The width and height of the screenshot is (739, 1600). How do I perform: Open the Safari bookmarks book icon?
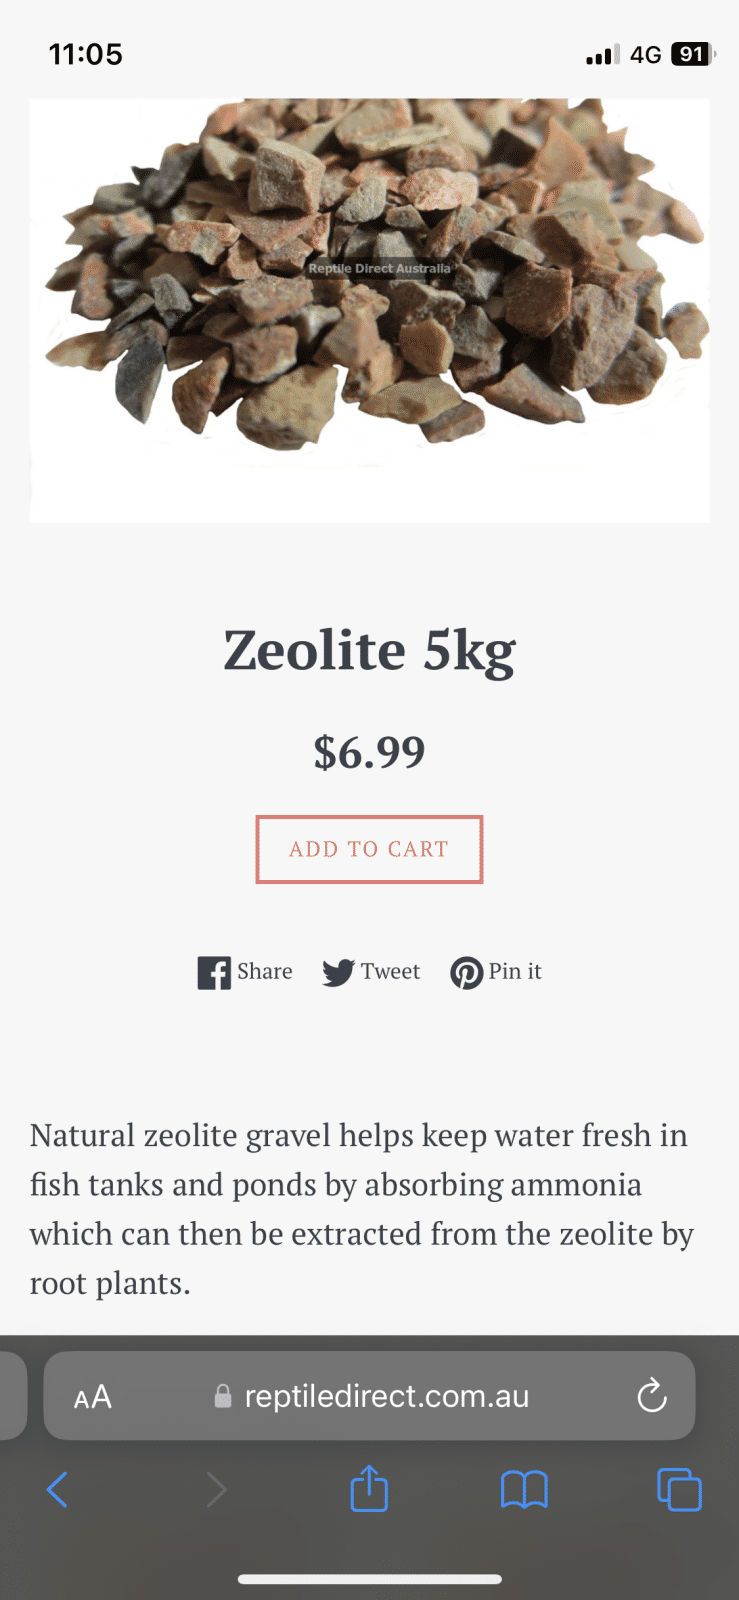tap(524, 1490)
